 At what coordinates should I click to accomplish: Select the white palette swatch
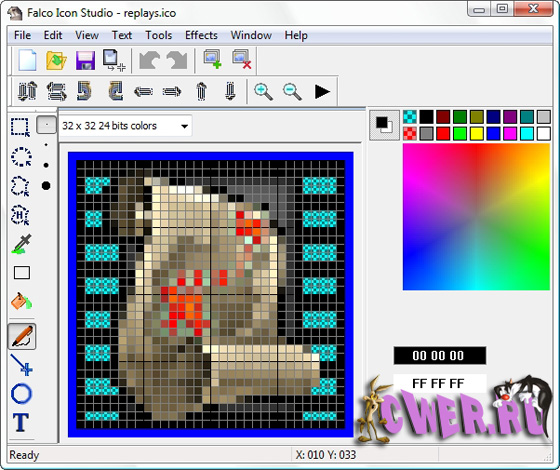pyautogui.click(x=544, y=134)
